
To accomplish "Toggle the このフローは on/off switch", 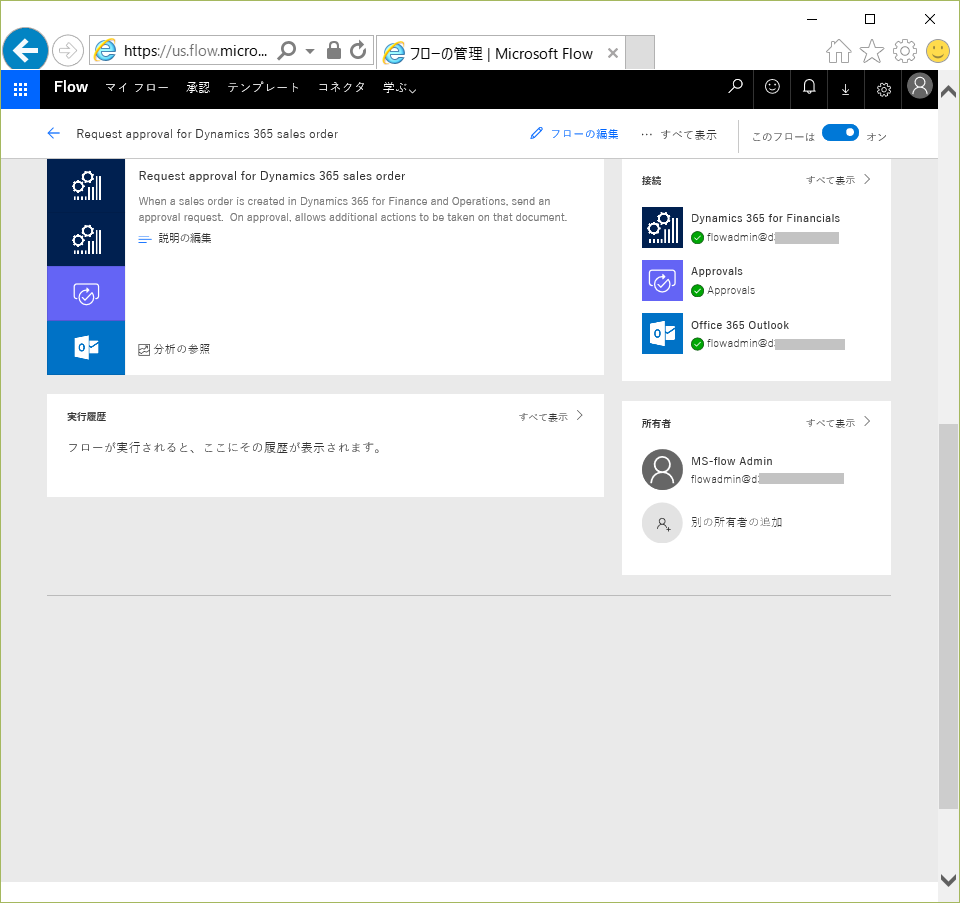I will coord(840,133).
